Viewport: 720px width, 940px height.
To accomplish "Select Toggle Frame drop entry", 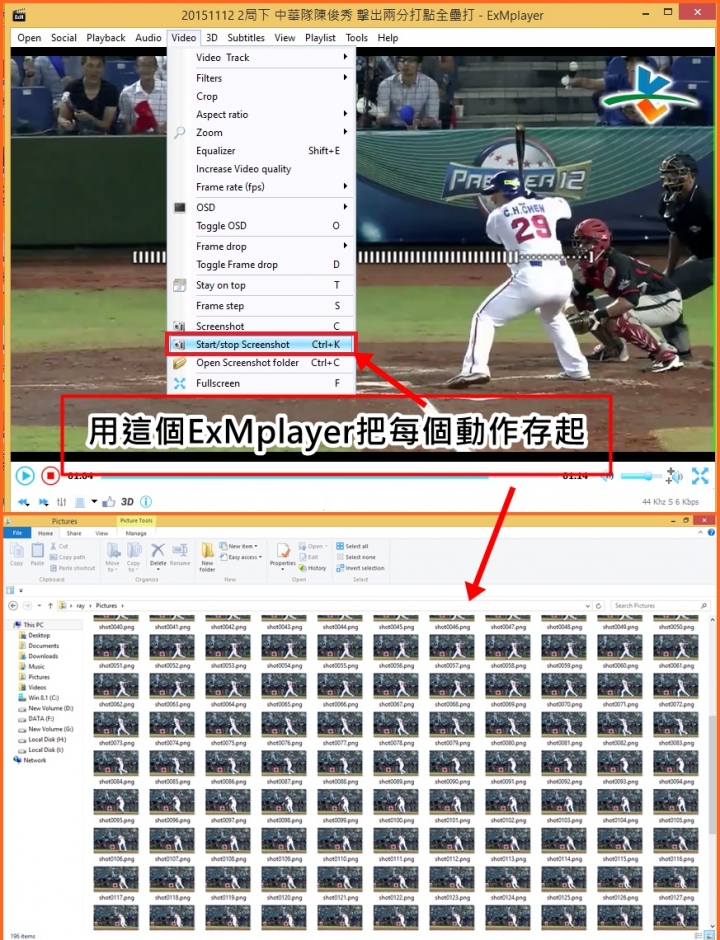I will coord(261,265).
